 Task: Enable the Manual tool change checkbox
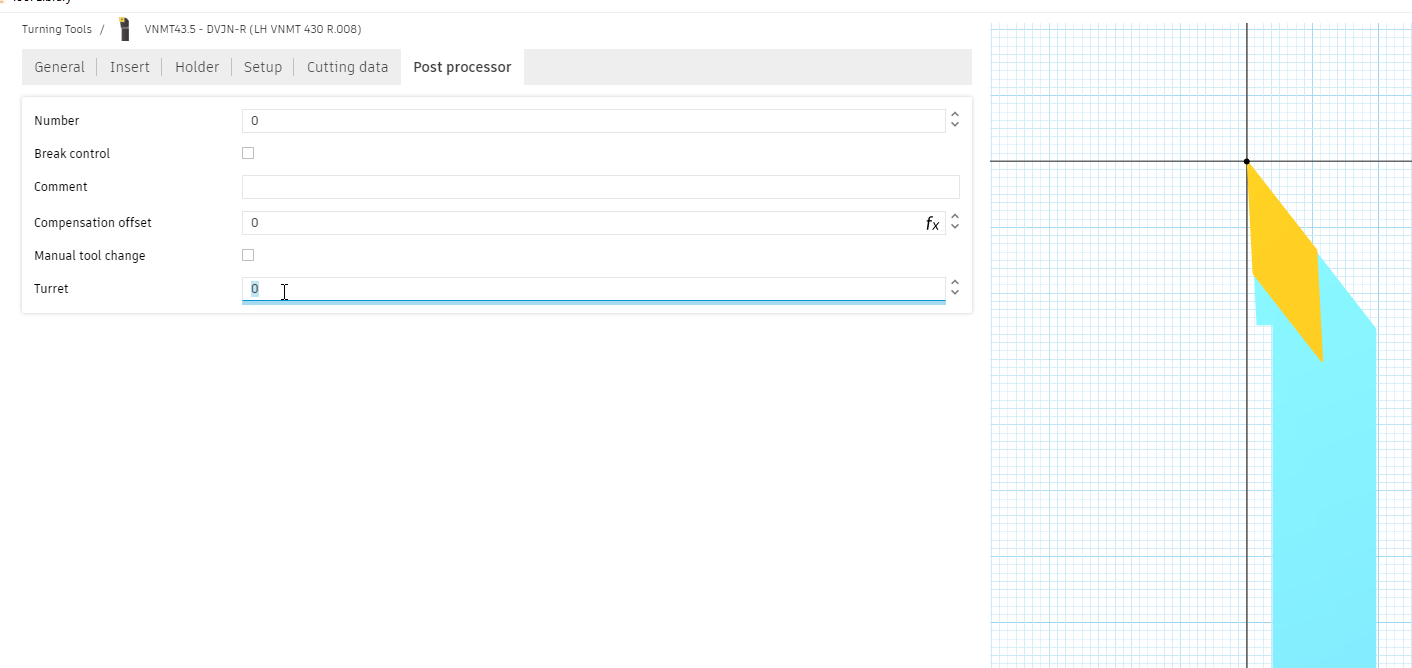[248, 255]
